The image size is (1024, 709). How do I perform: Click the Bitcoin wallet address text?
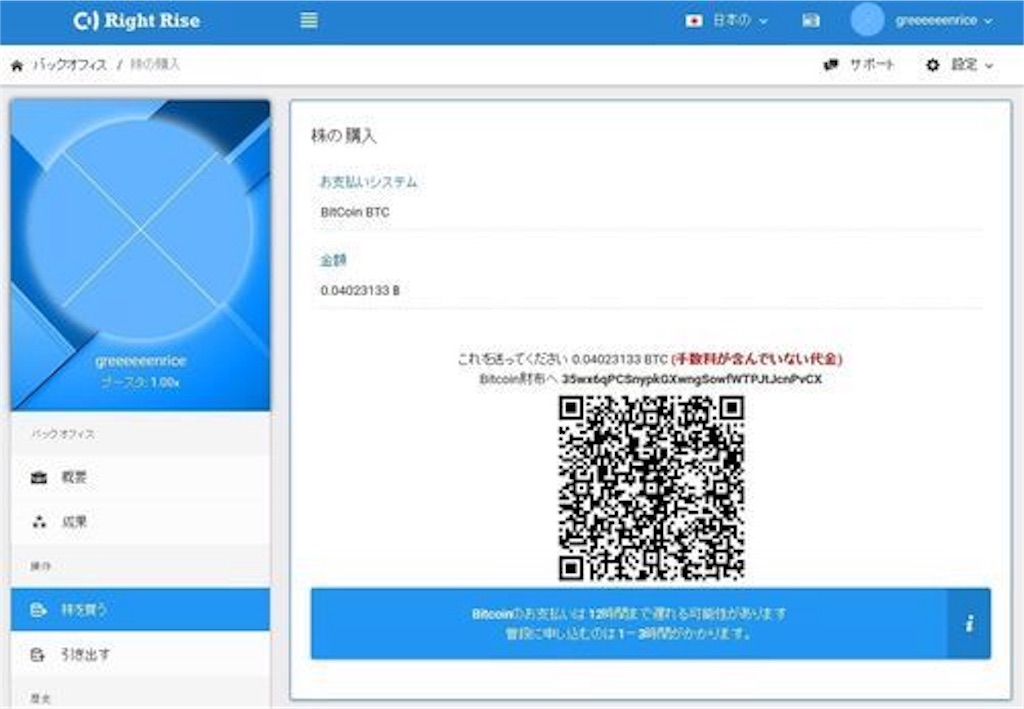pyautogui.click(x=692, y=379)
